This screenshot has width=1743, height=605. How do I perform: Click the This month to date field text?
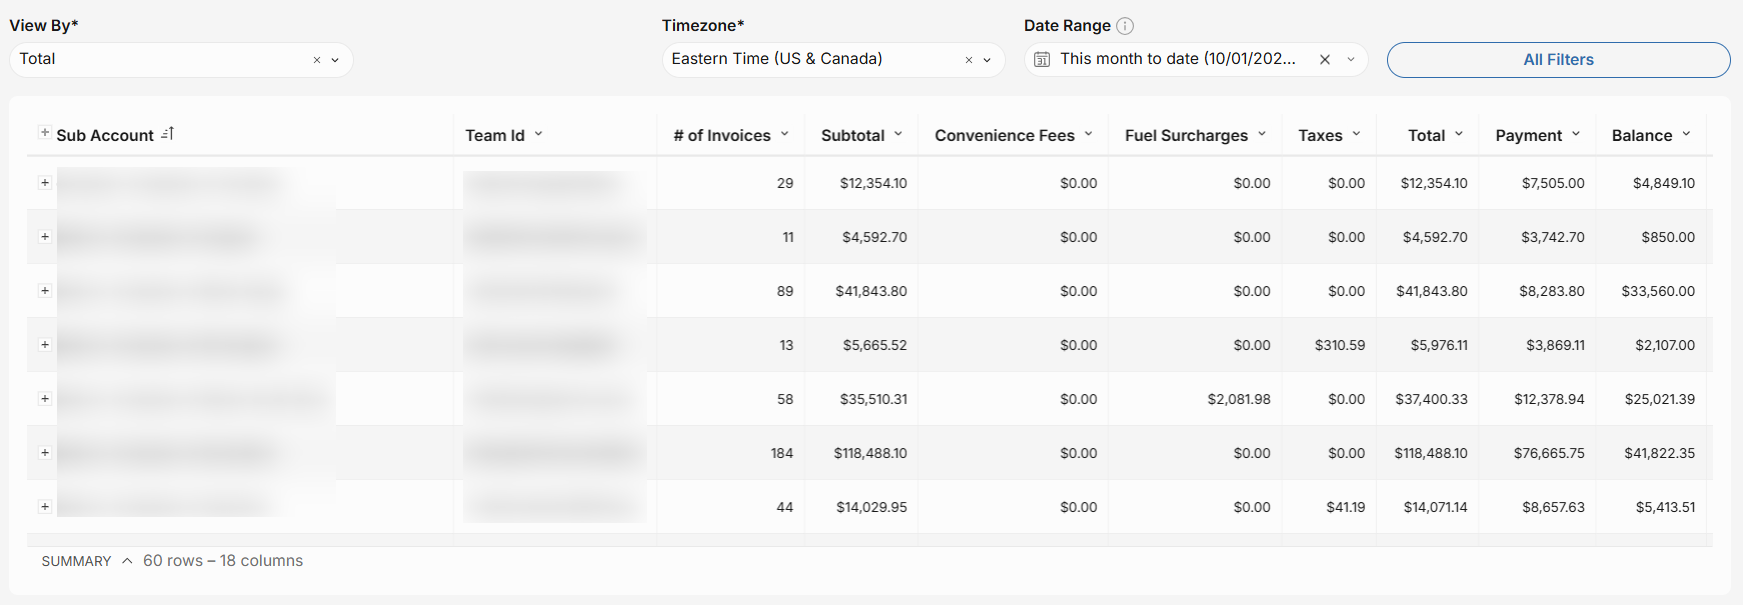1178,59
